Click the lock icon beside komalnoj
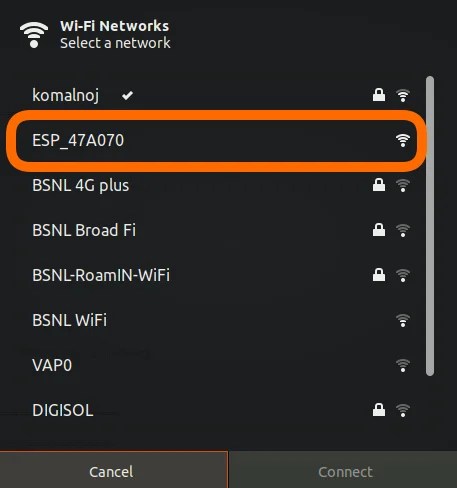The width and height of the screenshot is (457, 488). click(x=379, y=95)
